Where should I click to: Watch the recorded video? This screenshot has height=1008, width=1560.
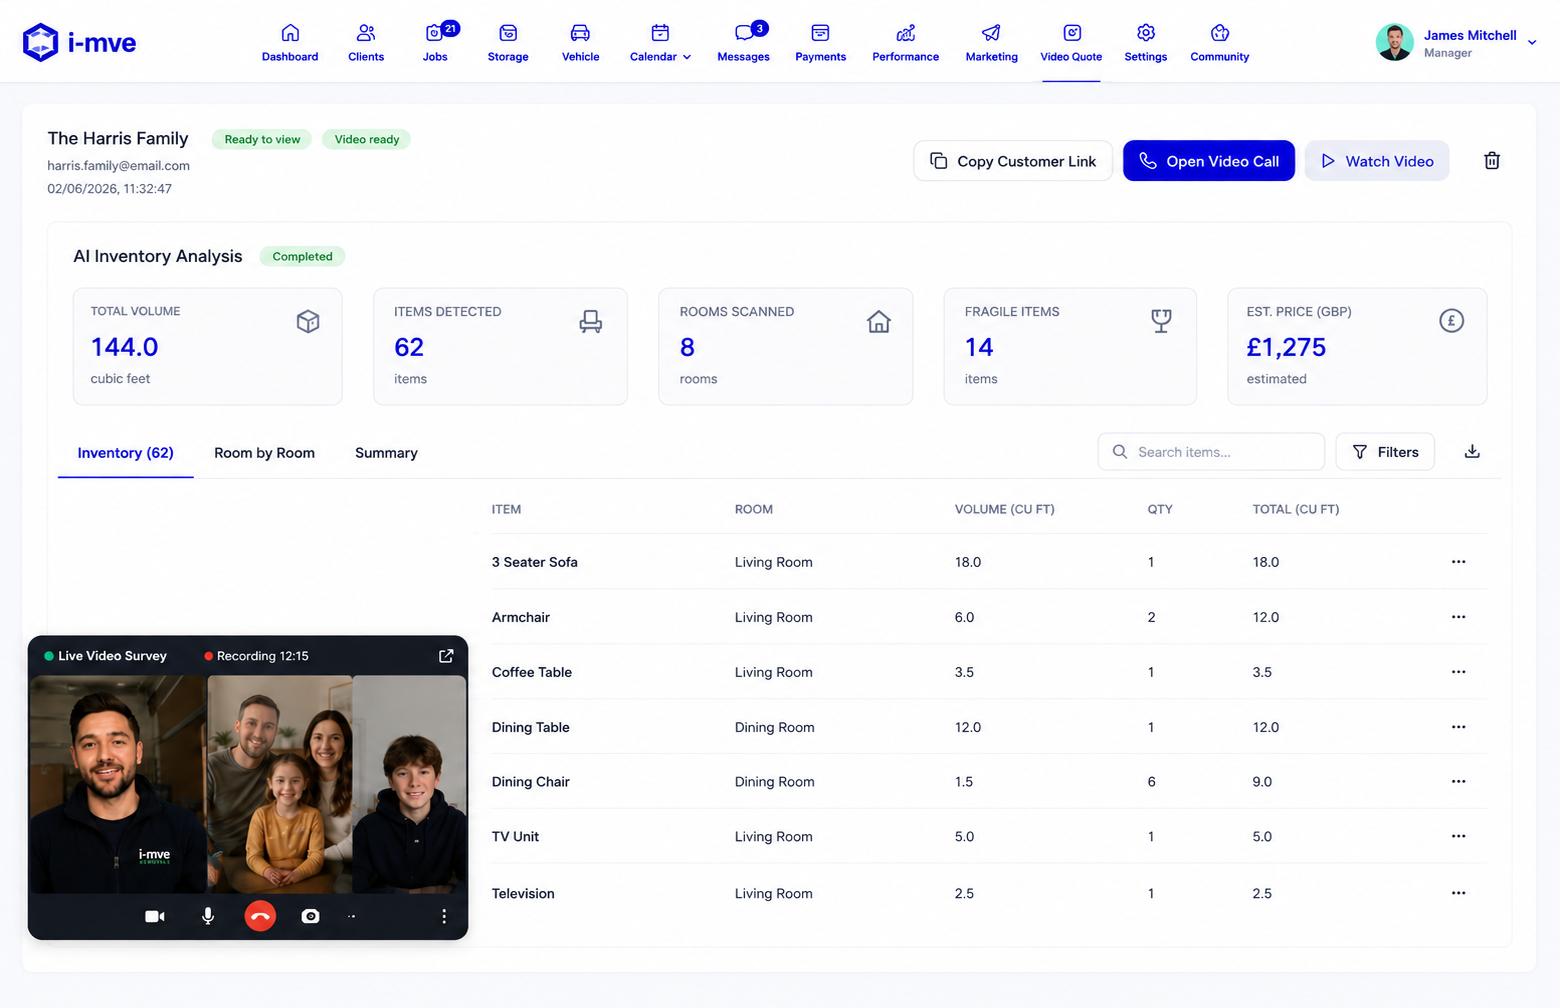pos(1377,161)
